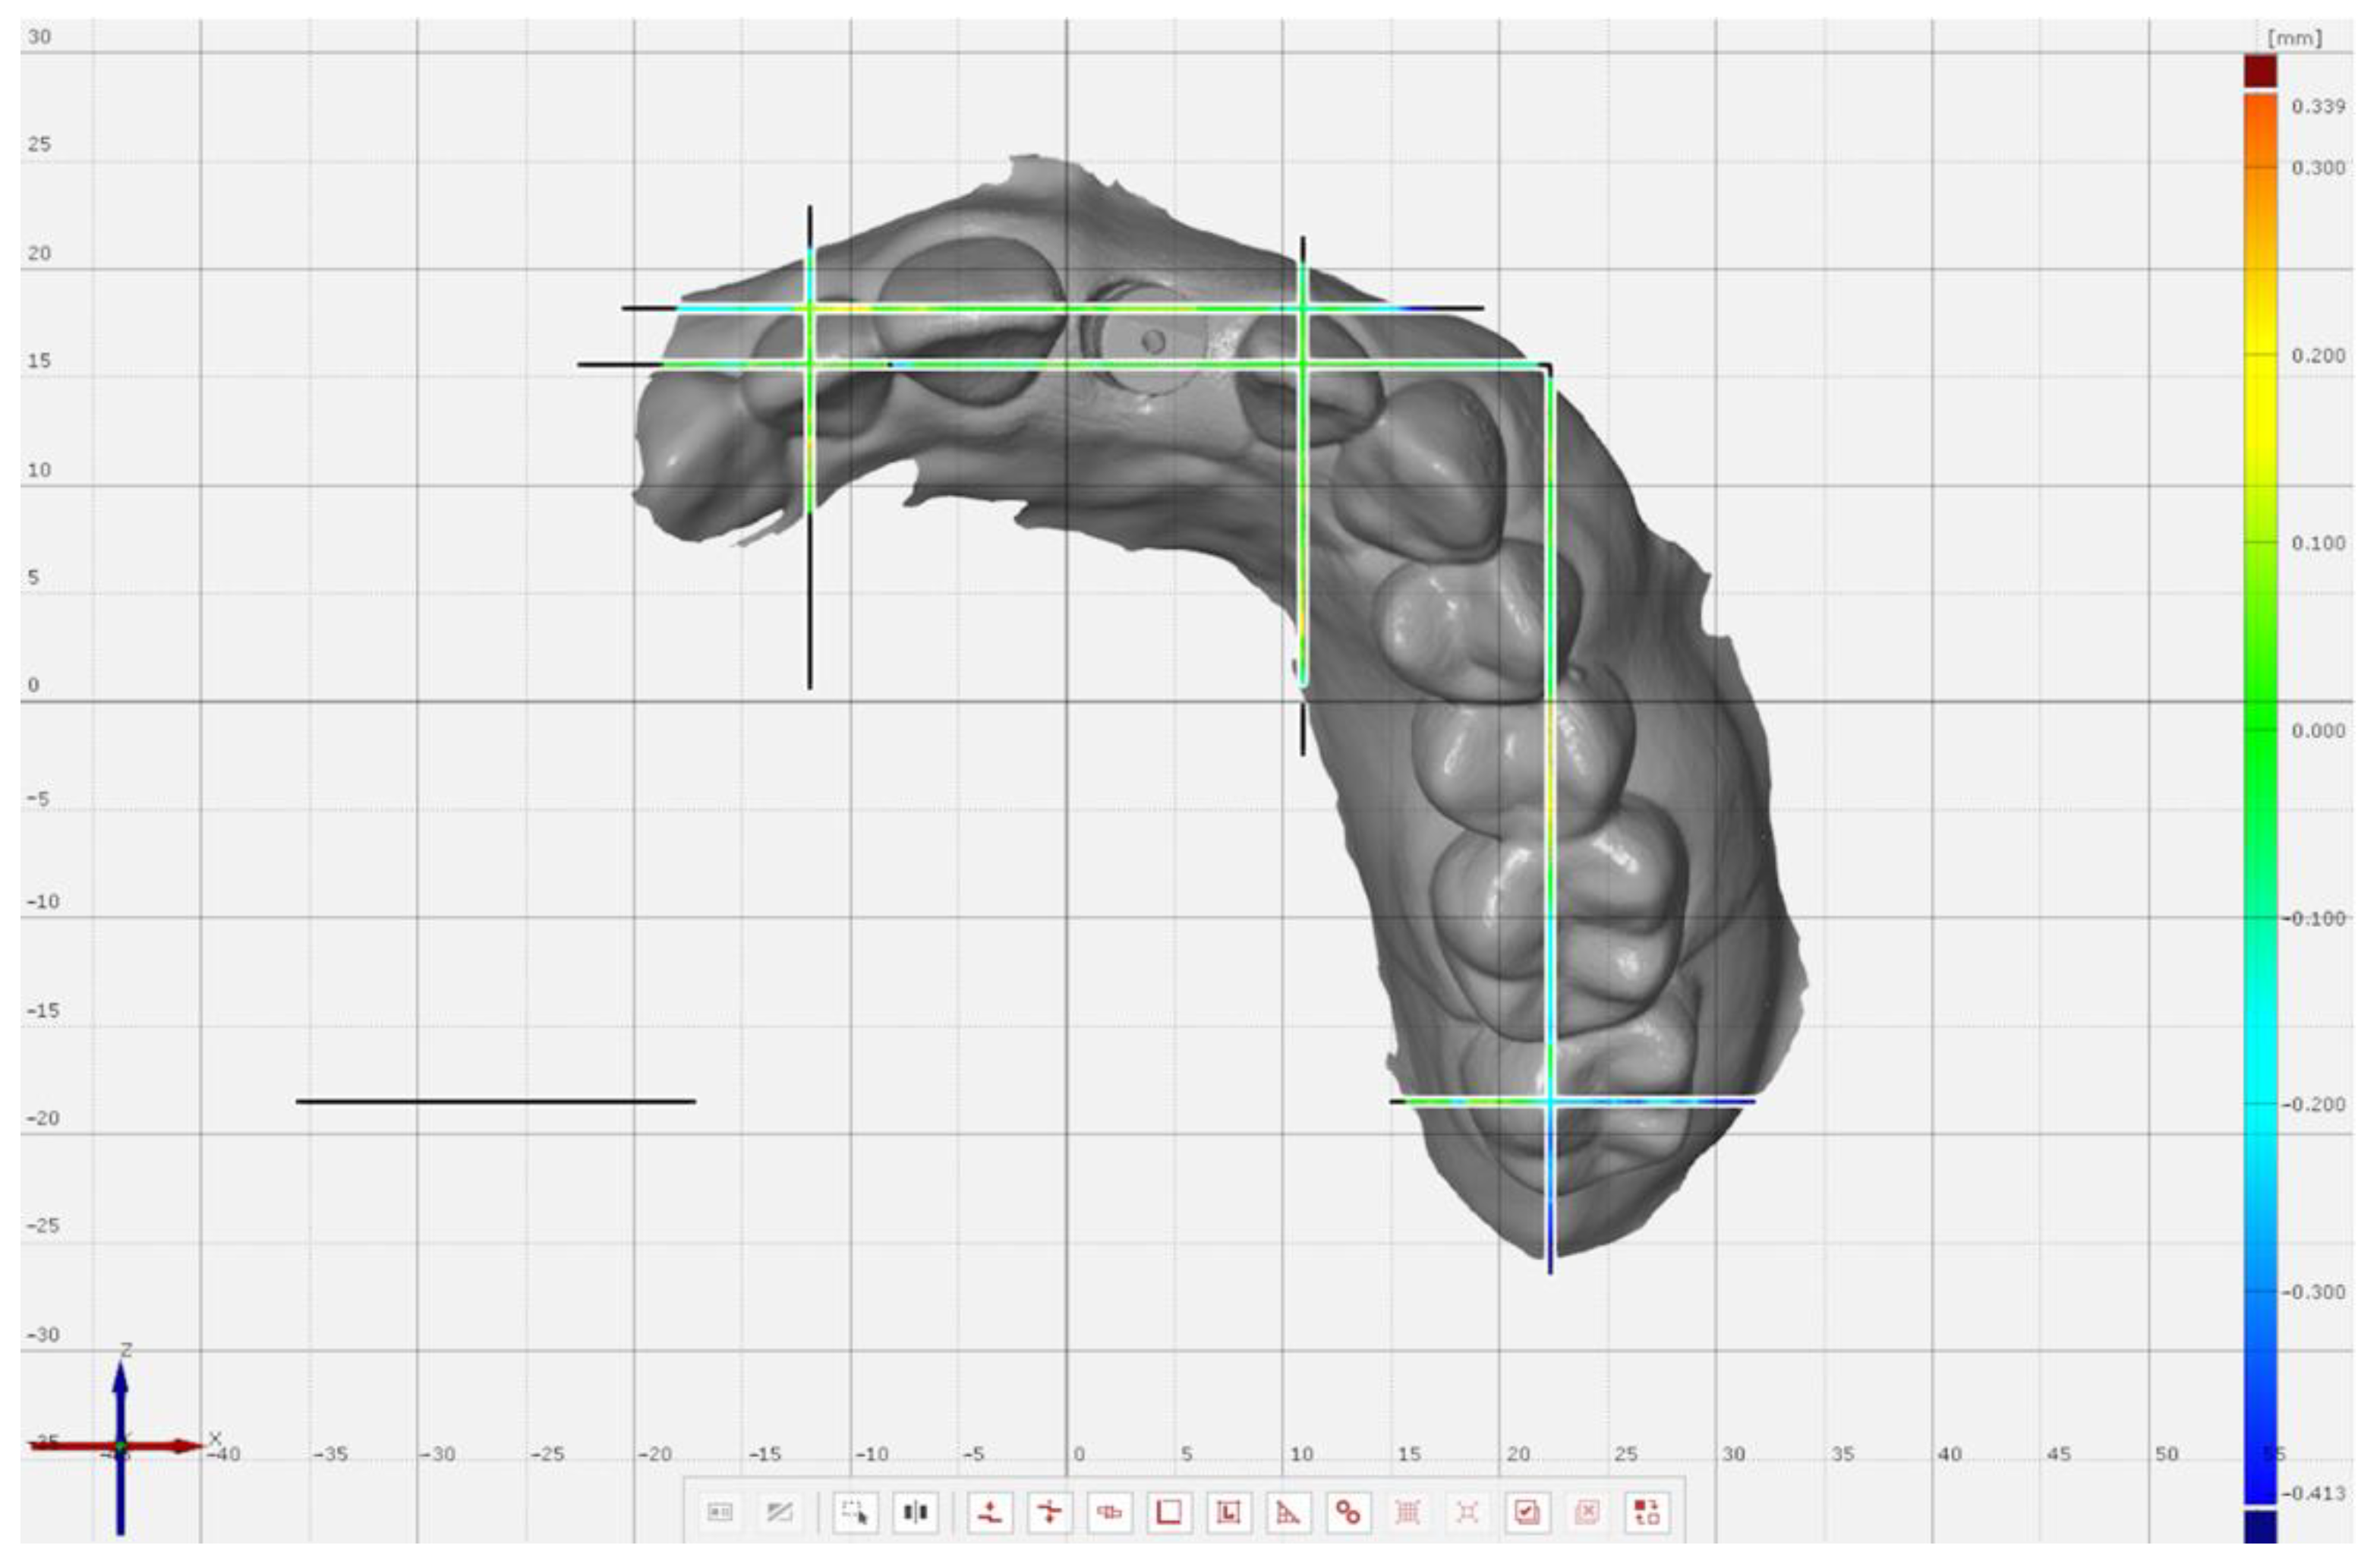Select the opposing arrows gap measurement icon

click(x=1049, y=1512)
